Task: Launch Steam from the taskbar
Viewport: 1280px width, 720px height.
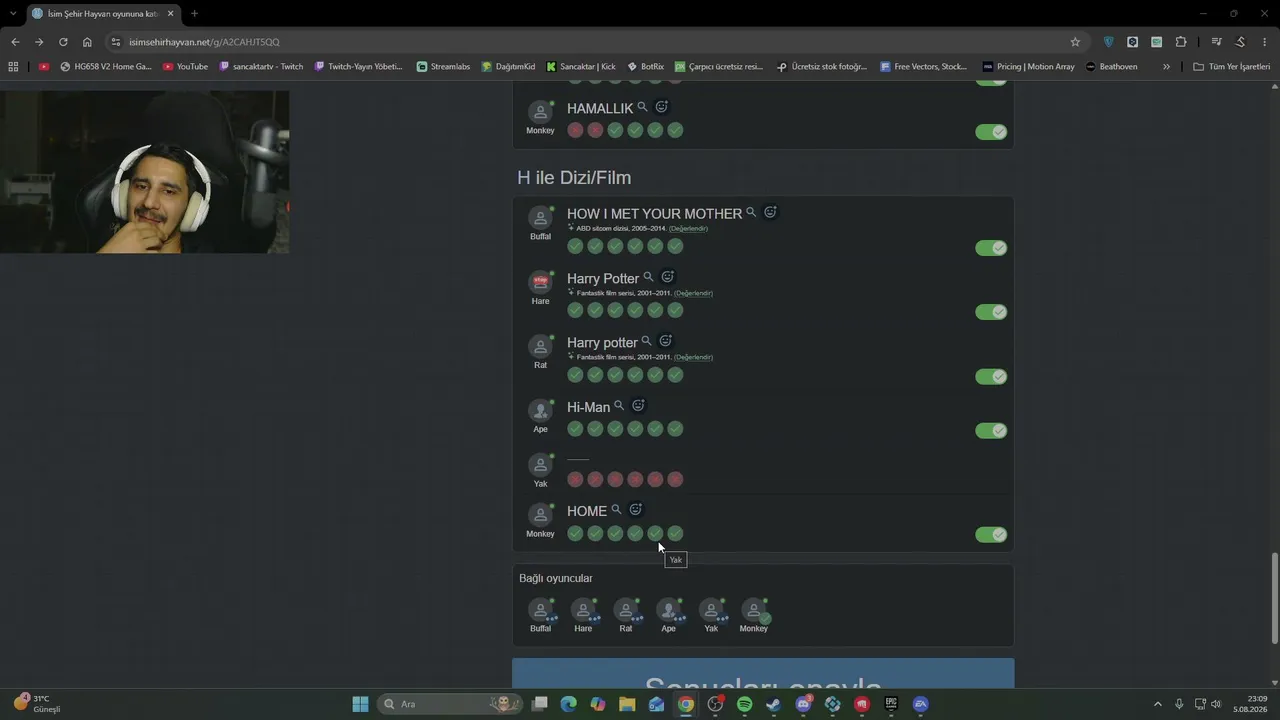Action: pyautogui.click(x=773, y=704)
